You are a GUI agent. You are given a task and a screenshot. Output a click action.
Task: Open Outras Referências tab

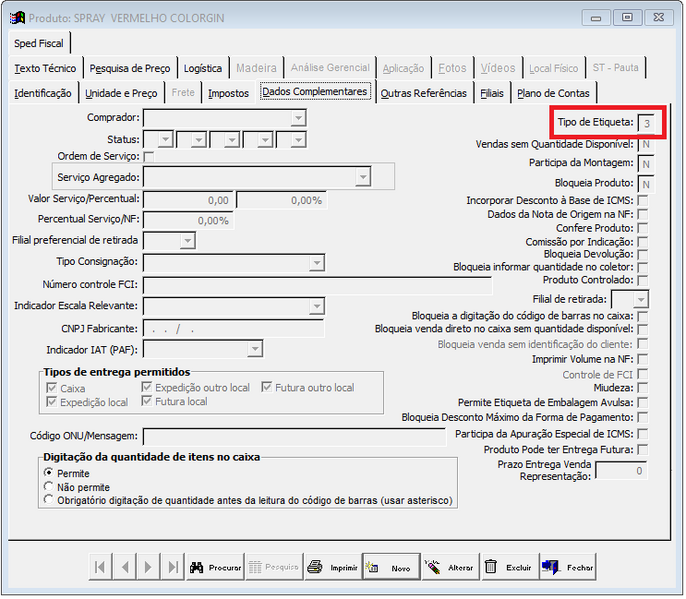(424, 93)
